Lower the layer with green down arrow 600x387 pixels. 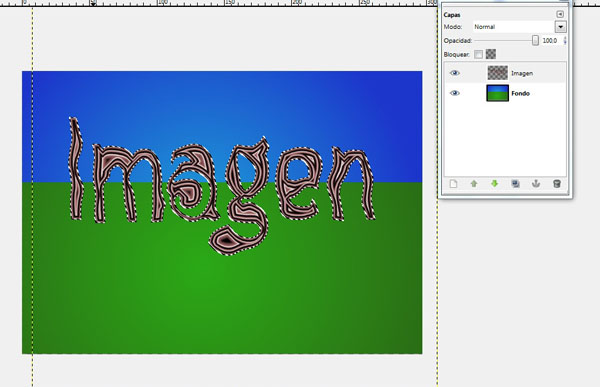point(494,184)
